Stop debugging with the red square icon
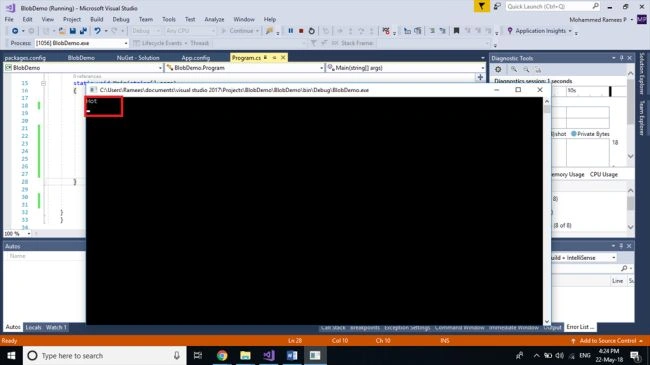The height and width of the screenshot is (365, 650). tap(301, 31)
